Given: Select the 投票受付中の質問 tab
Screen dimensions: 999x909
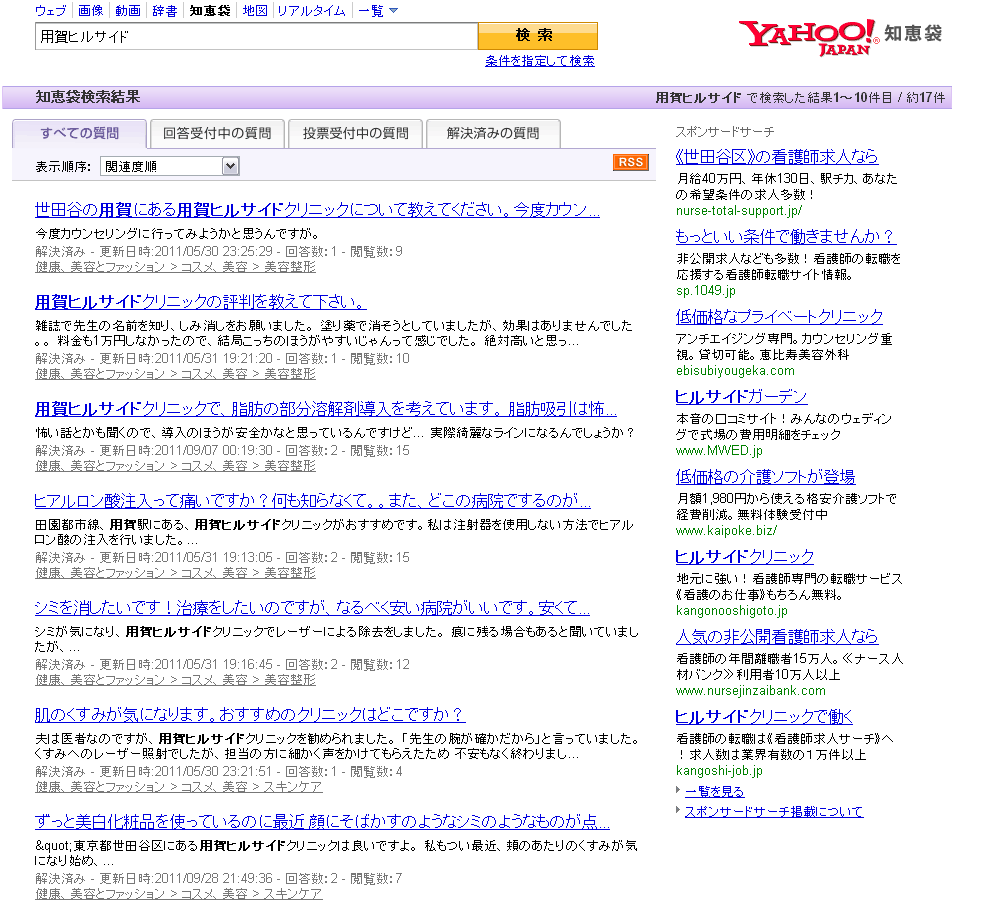Looking at the screenshot, I should tap(356, 133).
